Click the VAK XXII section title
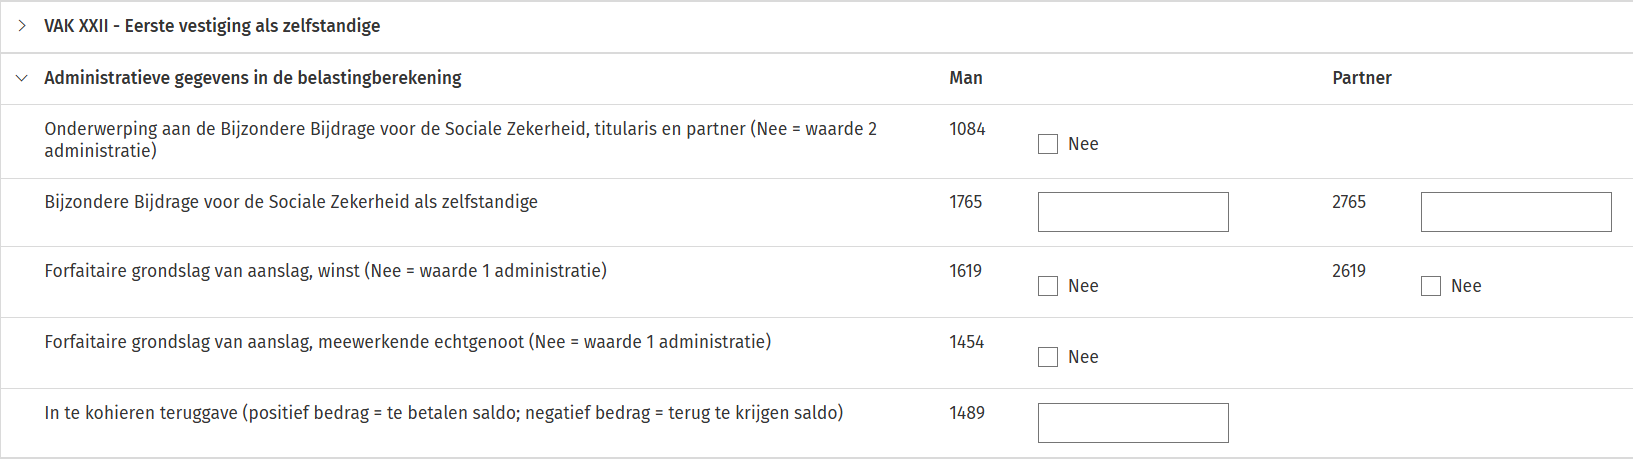Image resolution: width=1633 pixels, height=463 pixels. pos(212,26)
